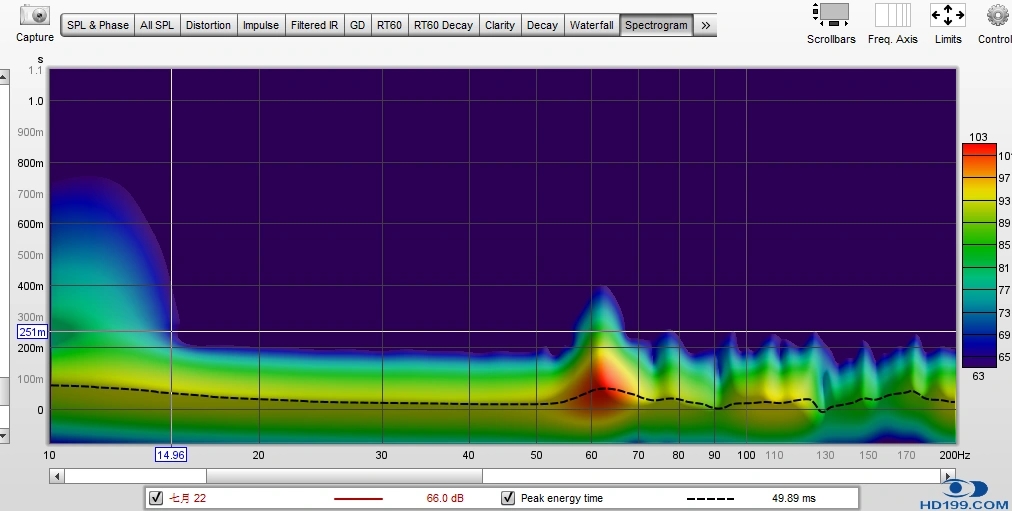Open the SPL & Phase tab
1012x511 pixels.
[98, 25]
